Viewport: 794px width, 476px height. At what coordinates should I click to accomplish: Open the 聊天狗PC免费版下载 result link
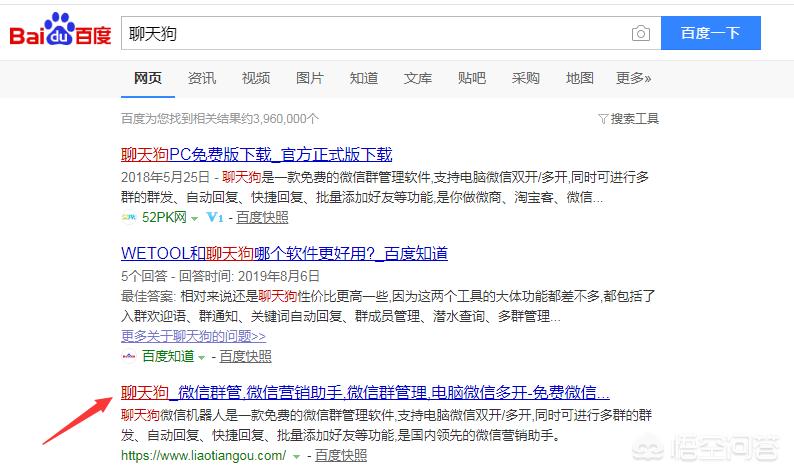[256, 155]
